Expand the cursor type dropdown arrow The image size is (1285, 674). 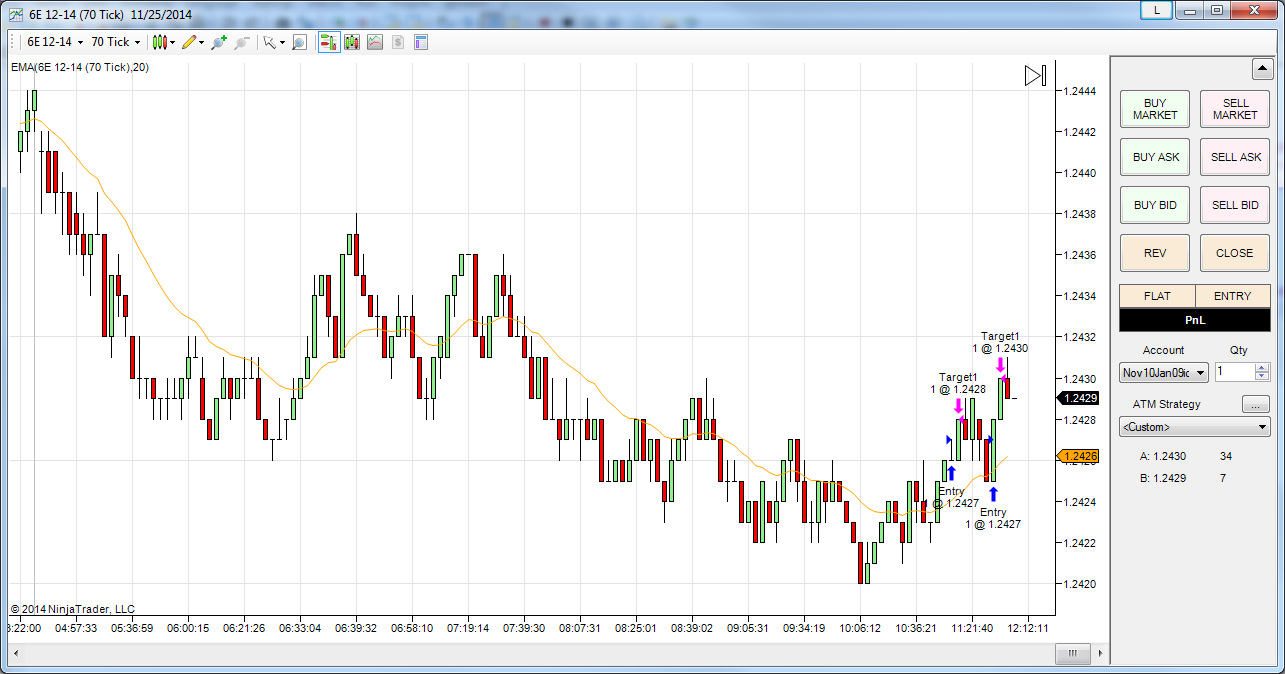(282, 42)
